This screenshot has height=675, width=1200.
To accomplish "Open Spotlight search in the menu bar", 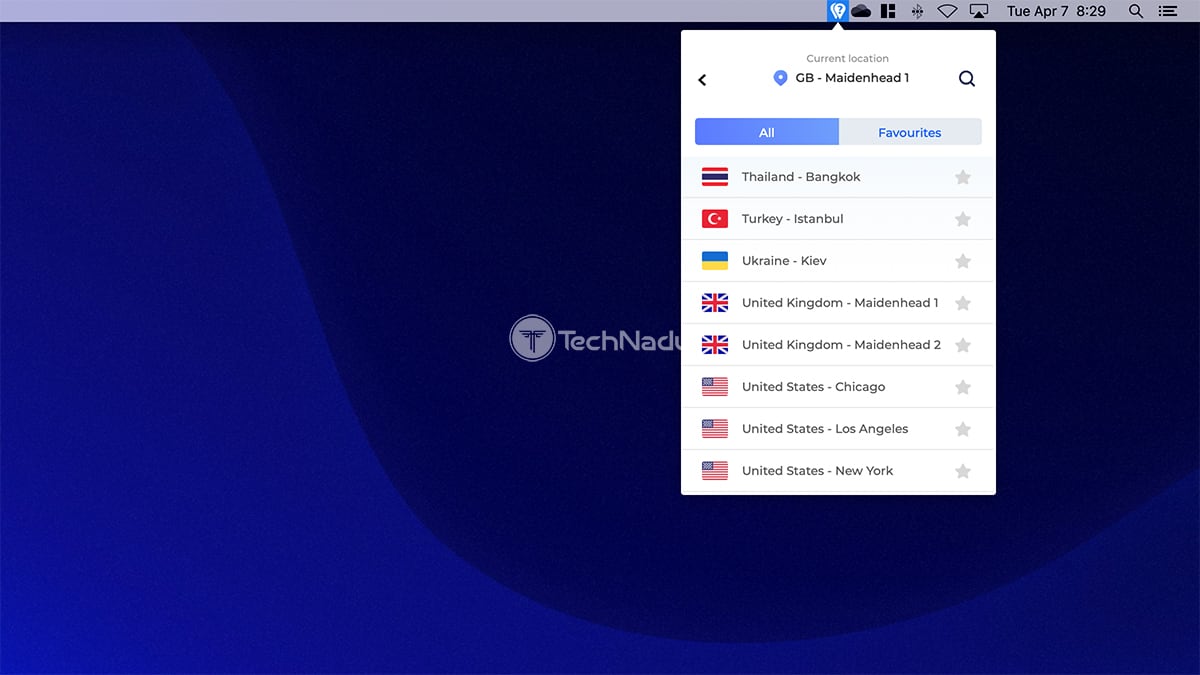I will pos(1136,11).
